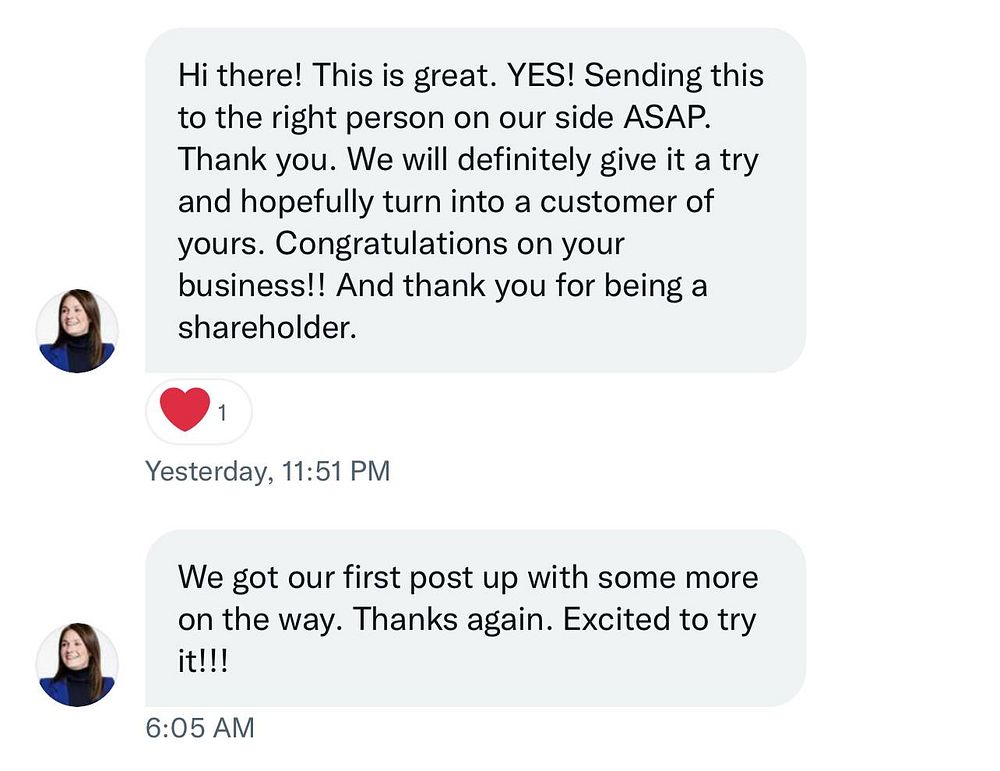1000x771 pixels.
Task: Click the red heart reaction icon
Action: pos(184,409)
